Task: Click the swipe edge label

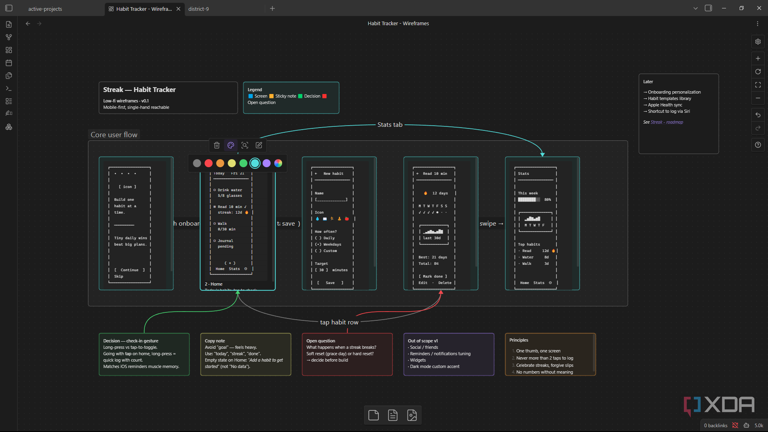Action: coord(491,223)
